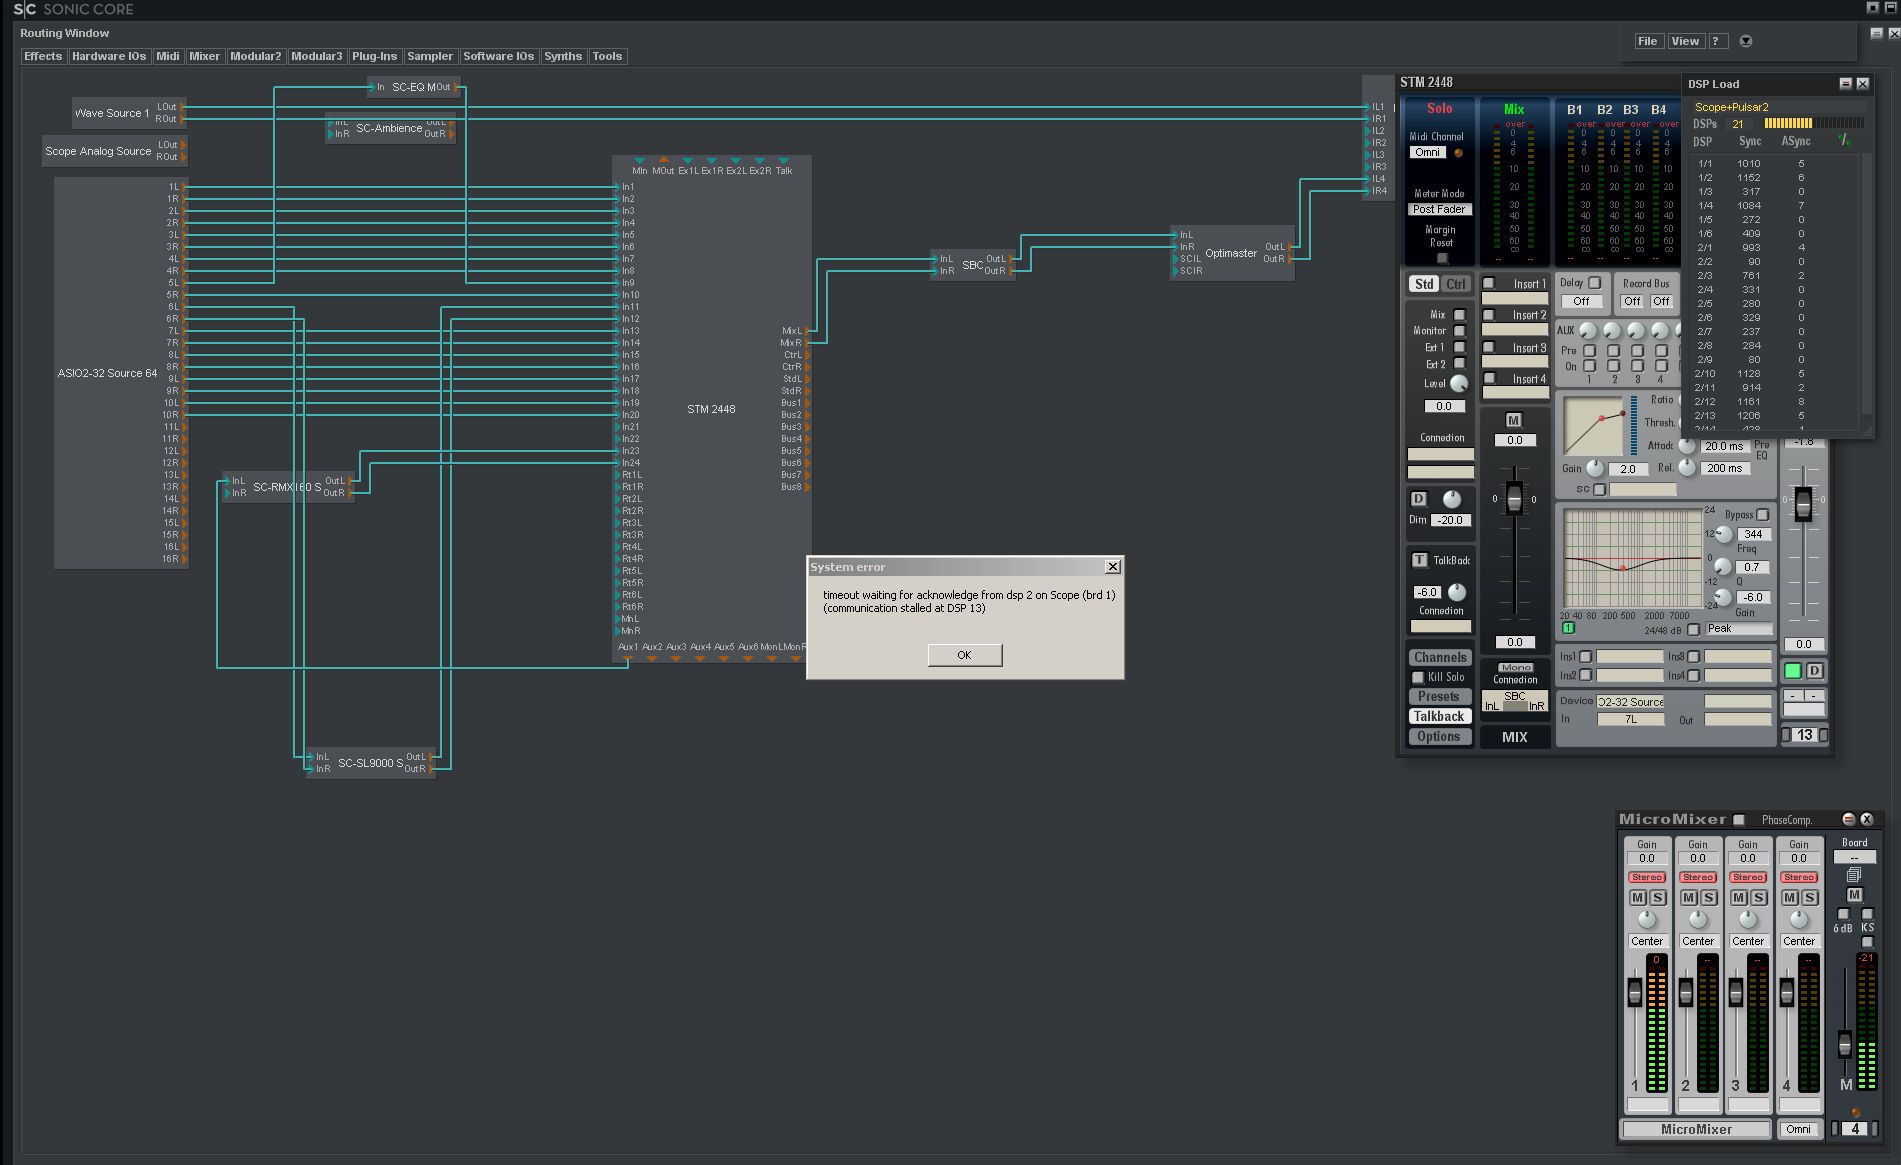Toggle the Insert 1 checkbox
Screen dimensions: 1901x1165
pos(1489,283)
